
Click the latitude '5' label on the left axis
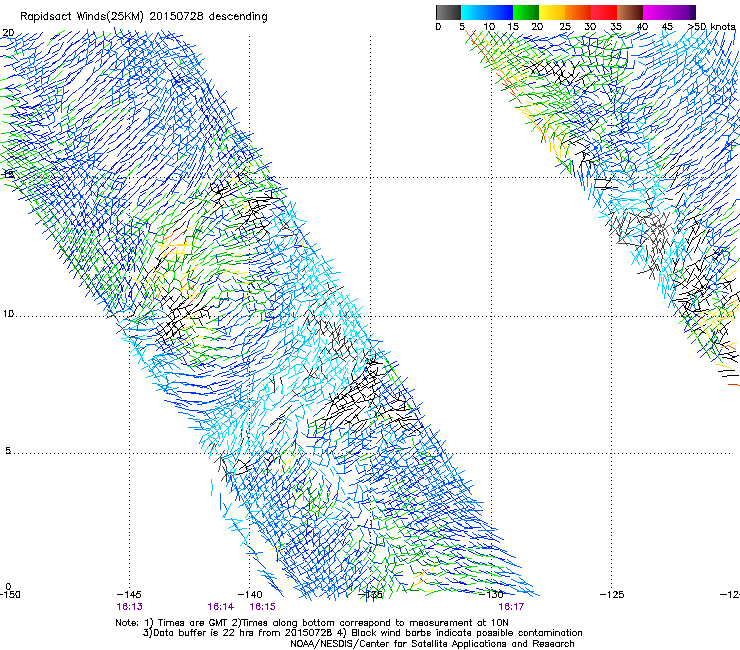point(8,451)
